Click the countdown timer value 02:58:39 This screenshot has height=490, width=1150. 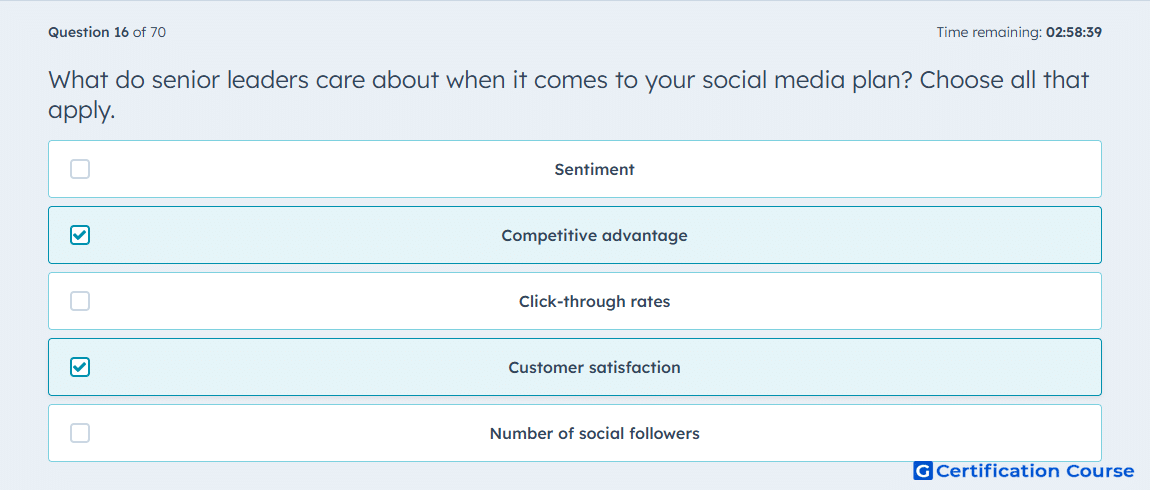(1073, 32)
